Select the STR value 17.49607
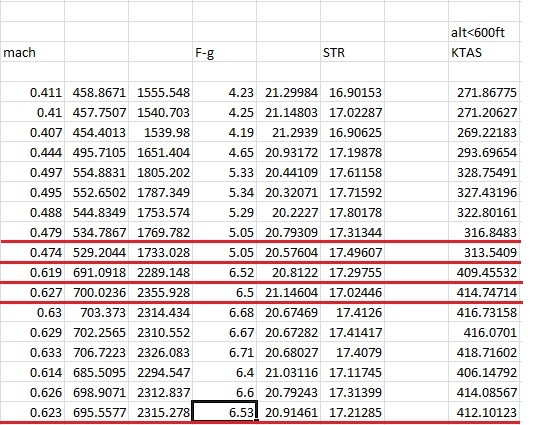 point(352,252)
